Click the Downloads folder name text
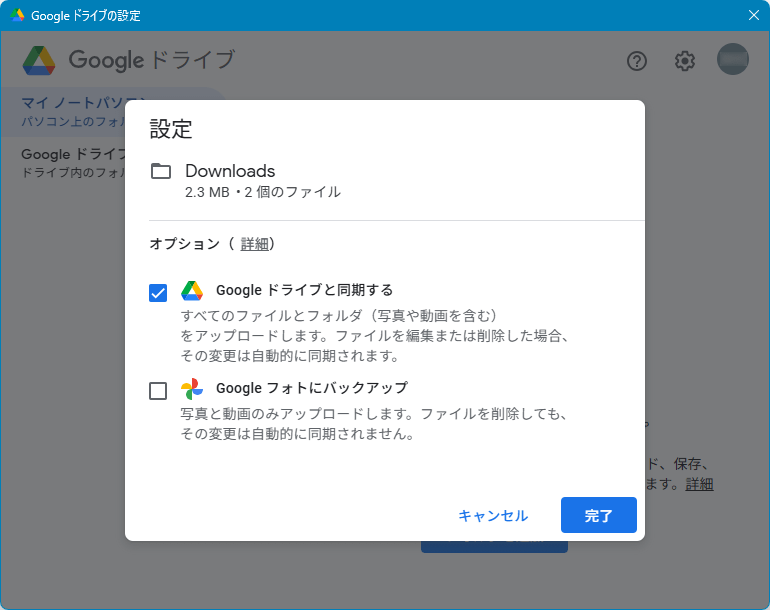Viewport: 770px width, 610px height. [x=230, y=171]
